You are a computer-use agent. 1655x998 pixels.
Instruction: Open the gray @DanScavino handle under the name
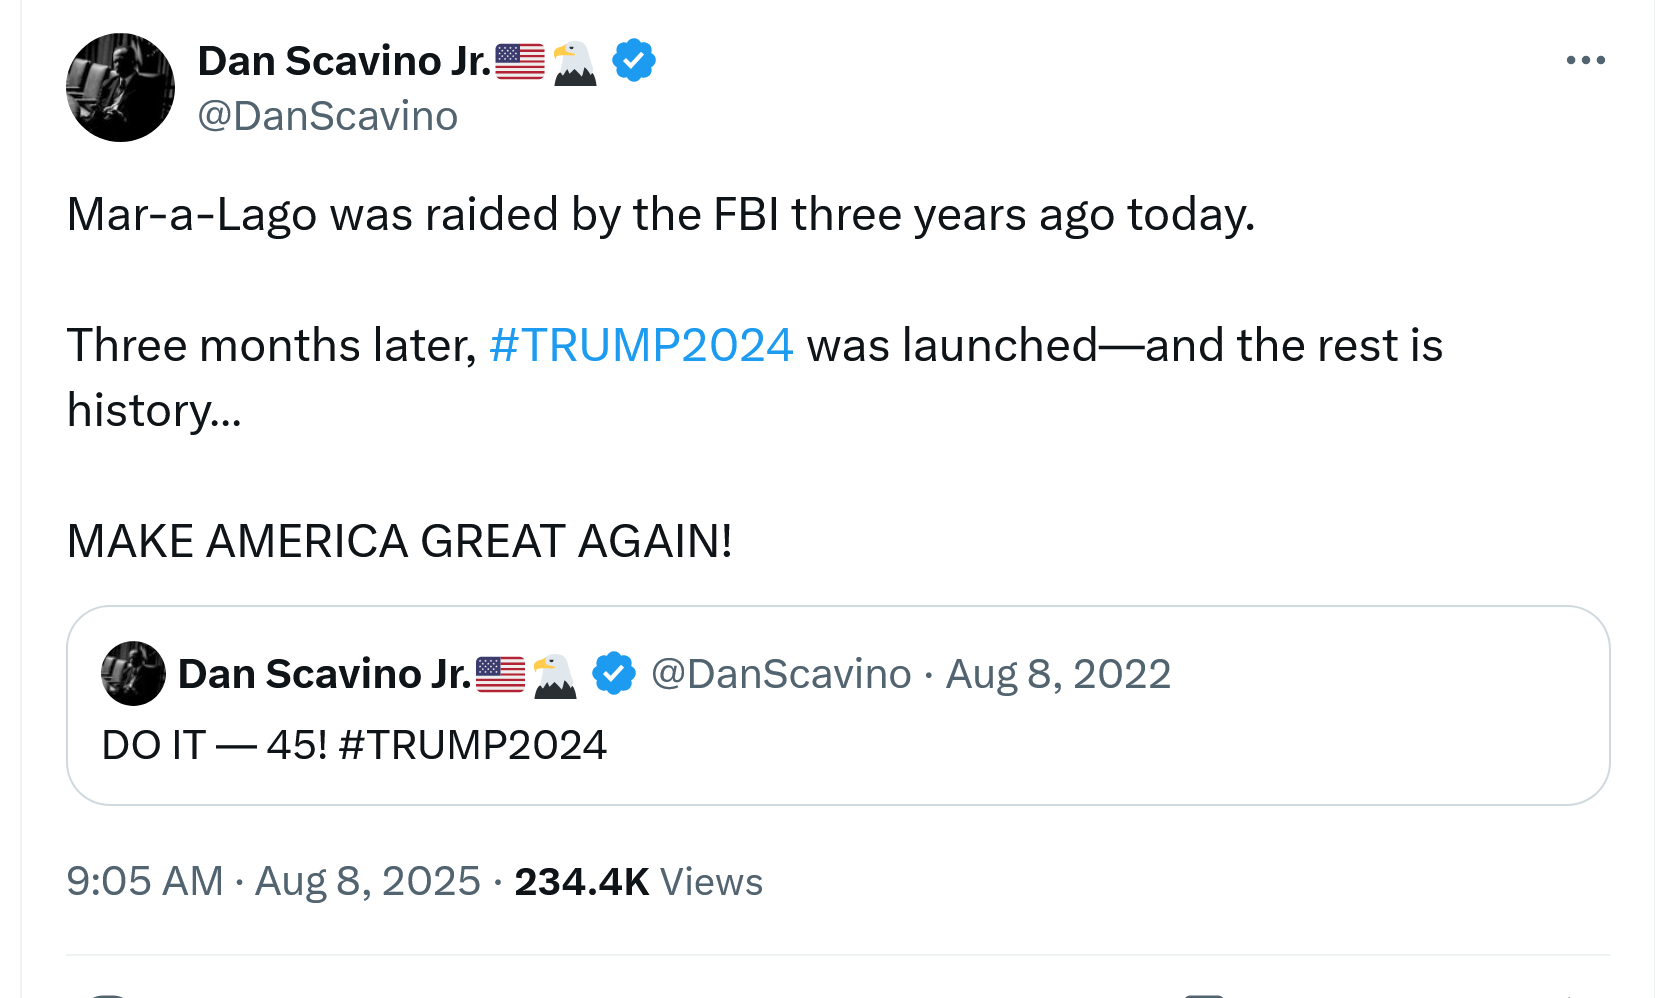tap(328, 117)
